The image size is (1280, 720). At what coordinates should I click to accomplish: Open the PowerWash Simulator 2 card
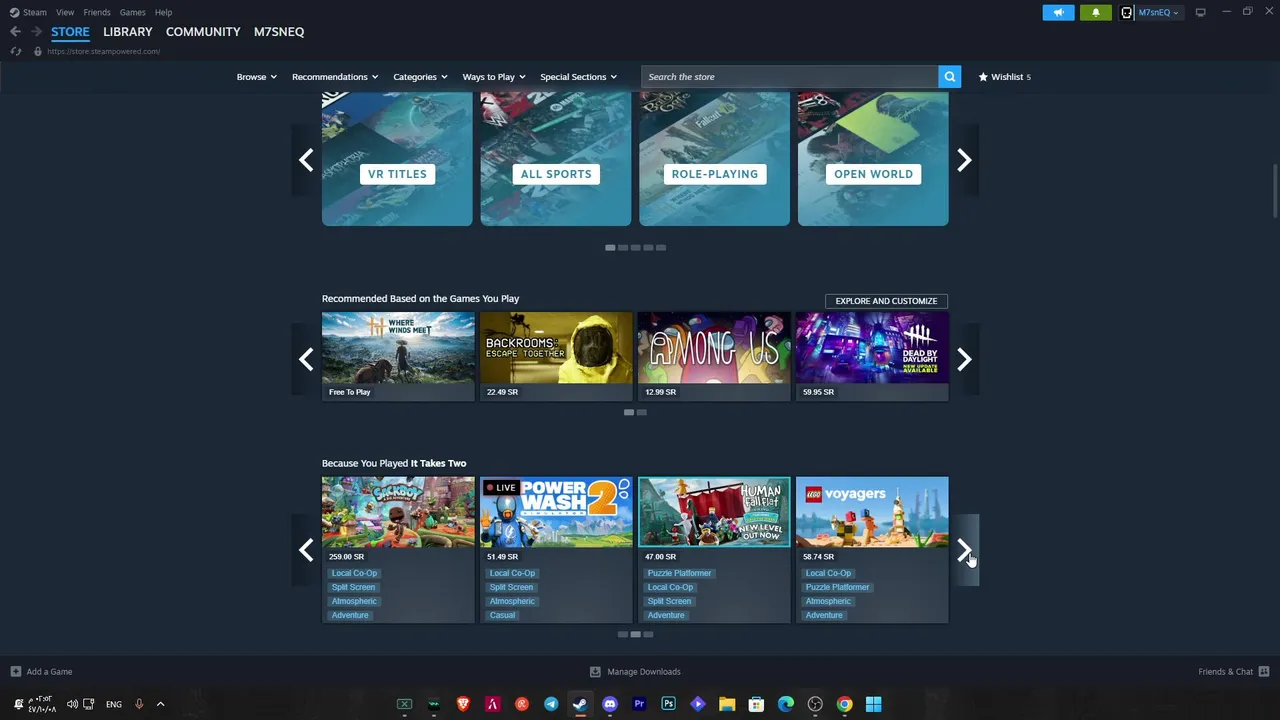556,550
